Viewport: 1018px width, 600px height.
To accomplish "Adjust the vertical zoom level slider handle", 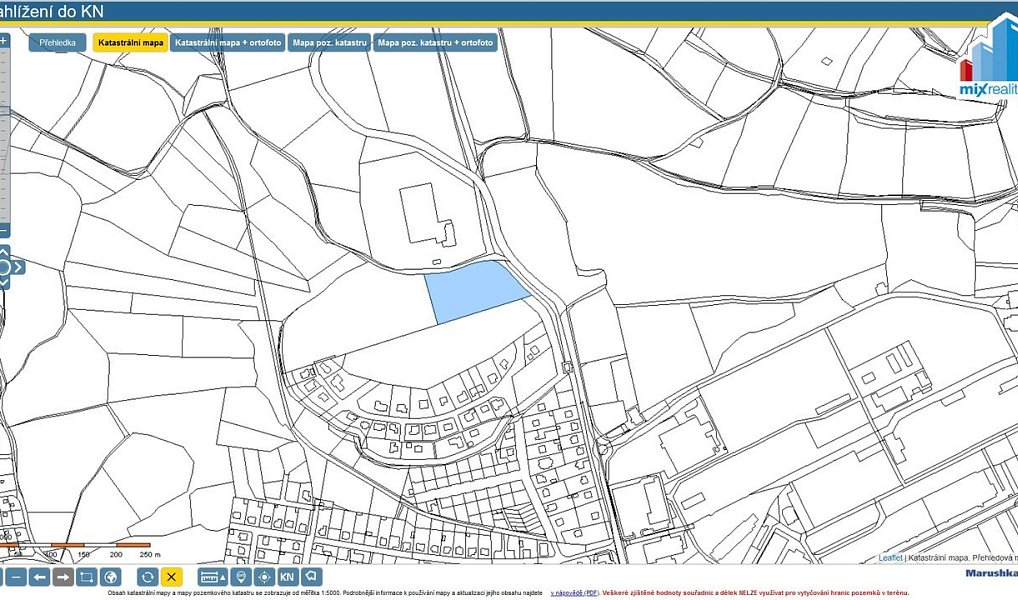I will [x=4, y=112].
